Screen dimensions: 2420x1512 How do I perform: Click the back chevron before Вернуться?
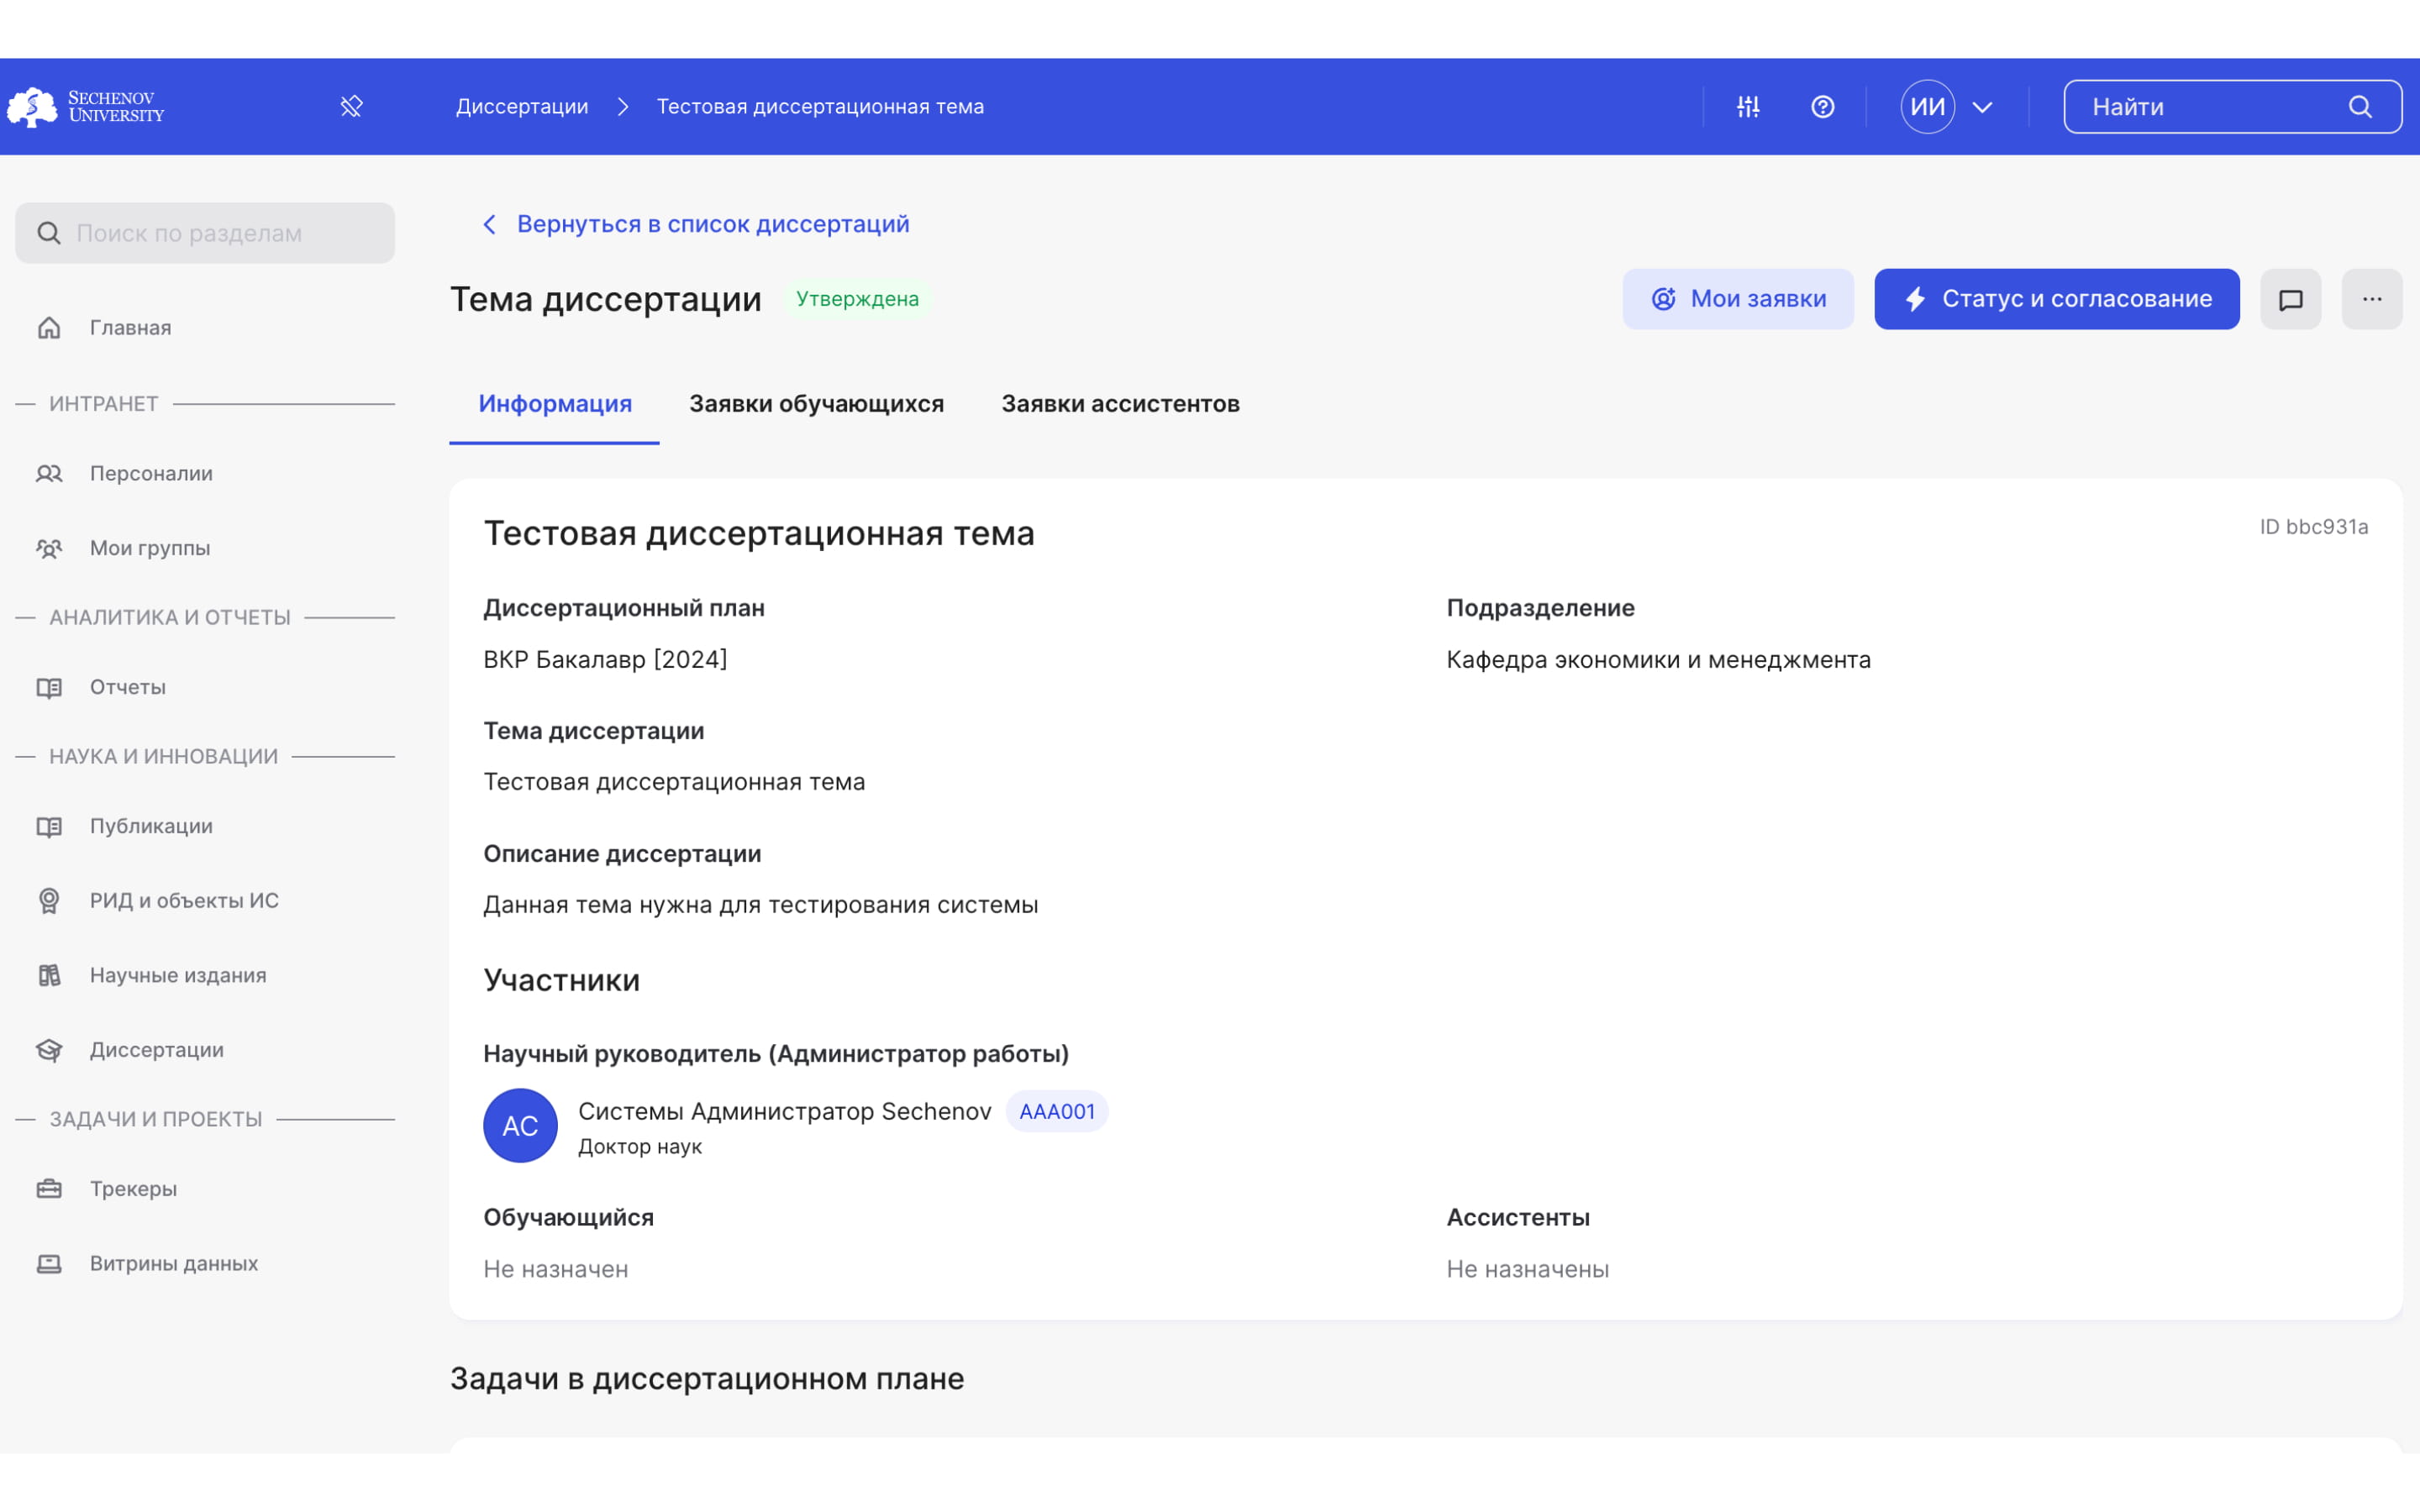[x=489, y=224]
